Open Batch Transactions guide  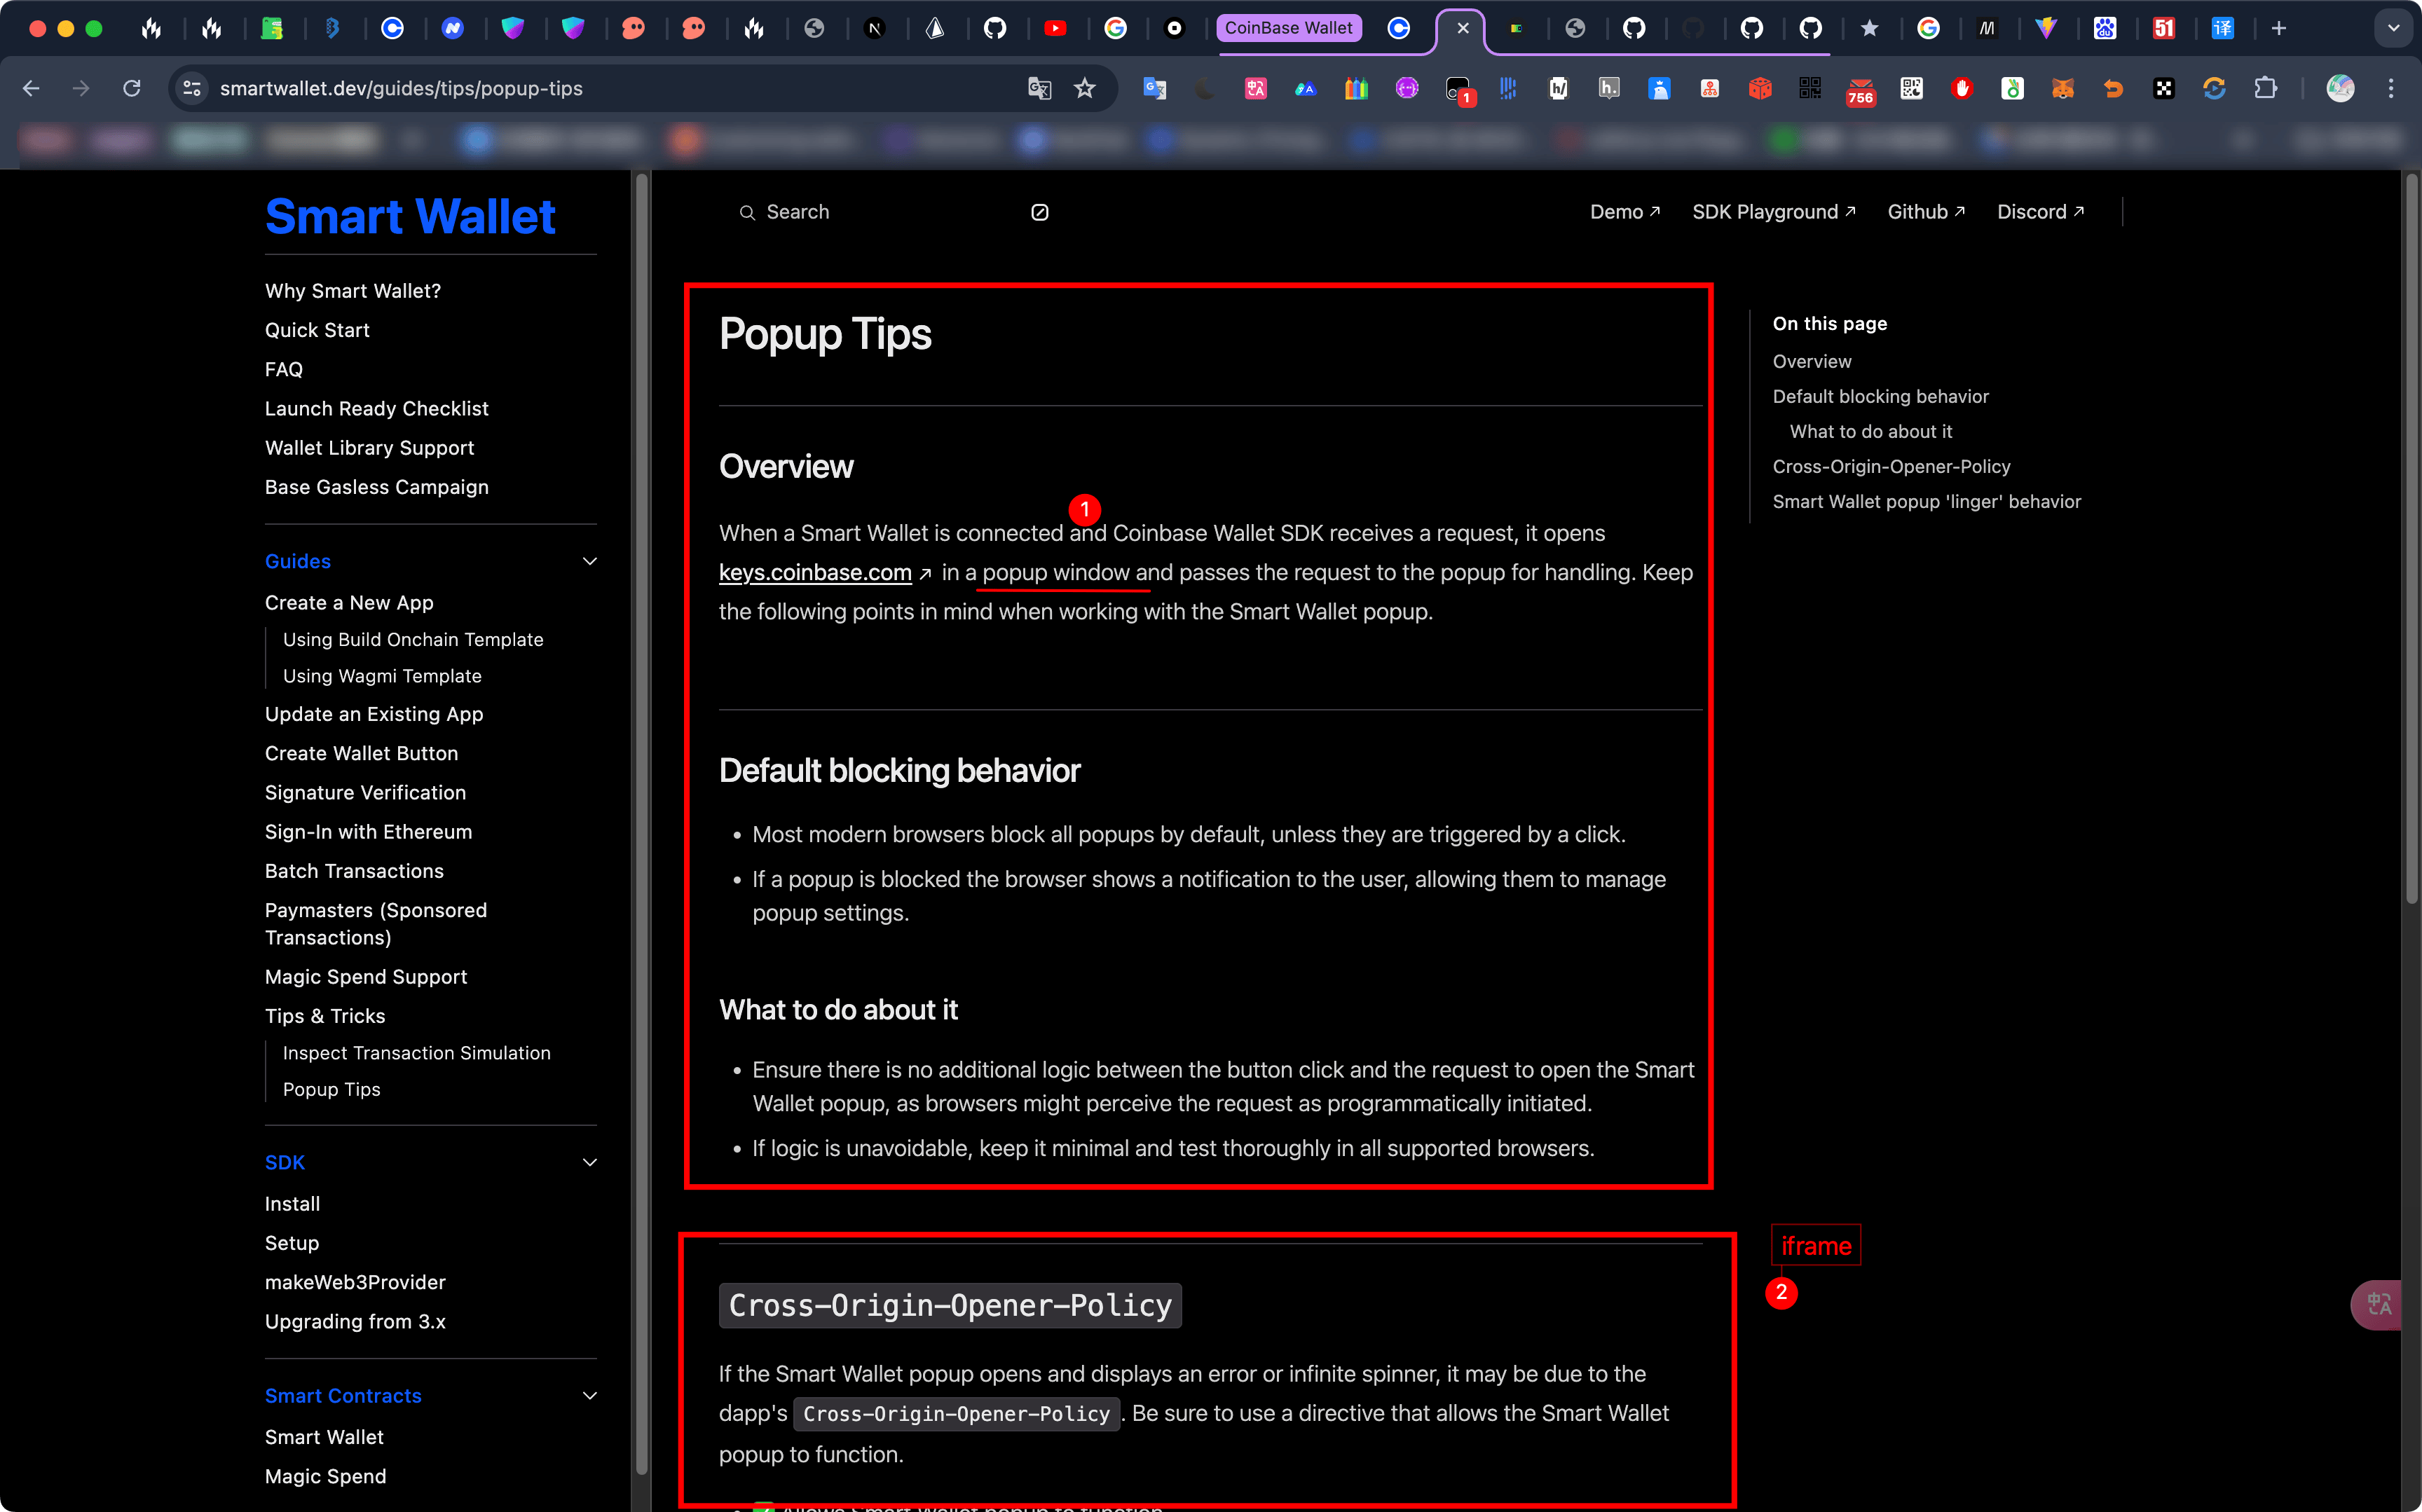[x=354, y=871]
